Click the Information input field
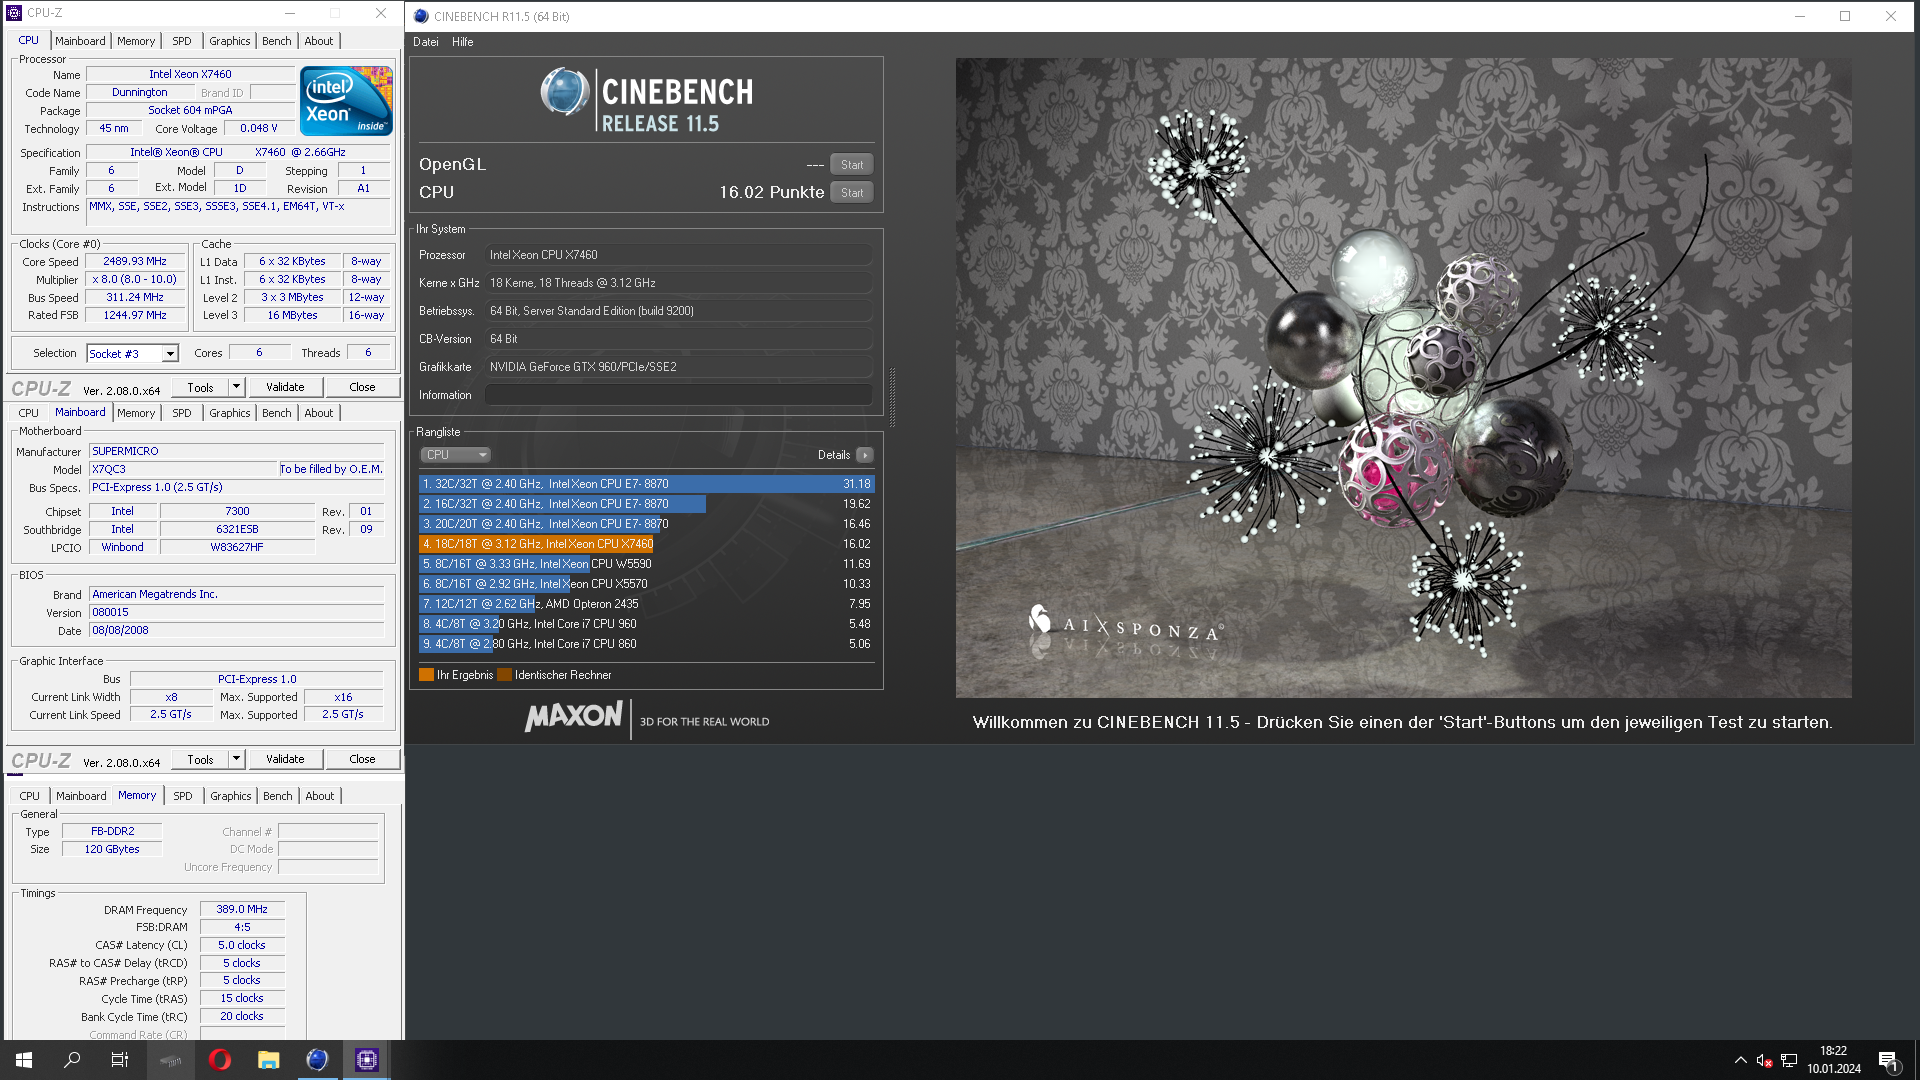 [679, 395]
